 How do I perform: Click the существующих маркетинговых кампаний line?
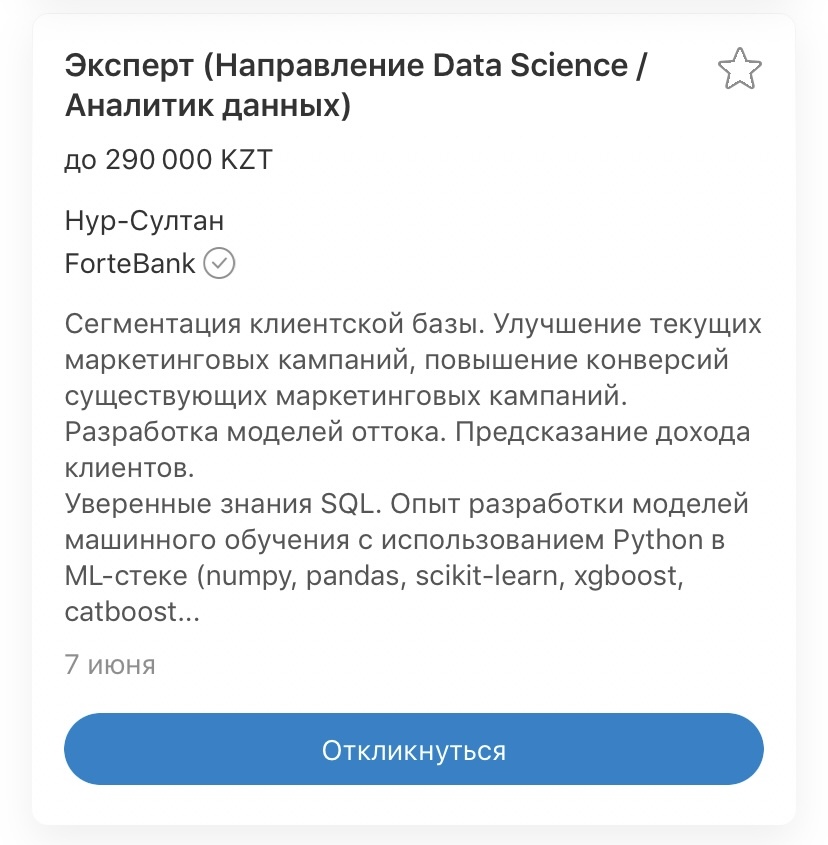[x=346, y=396]
